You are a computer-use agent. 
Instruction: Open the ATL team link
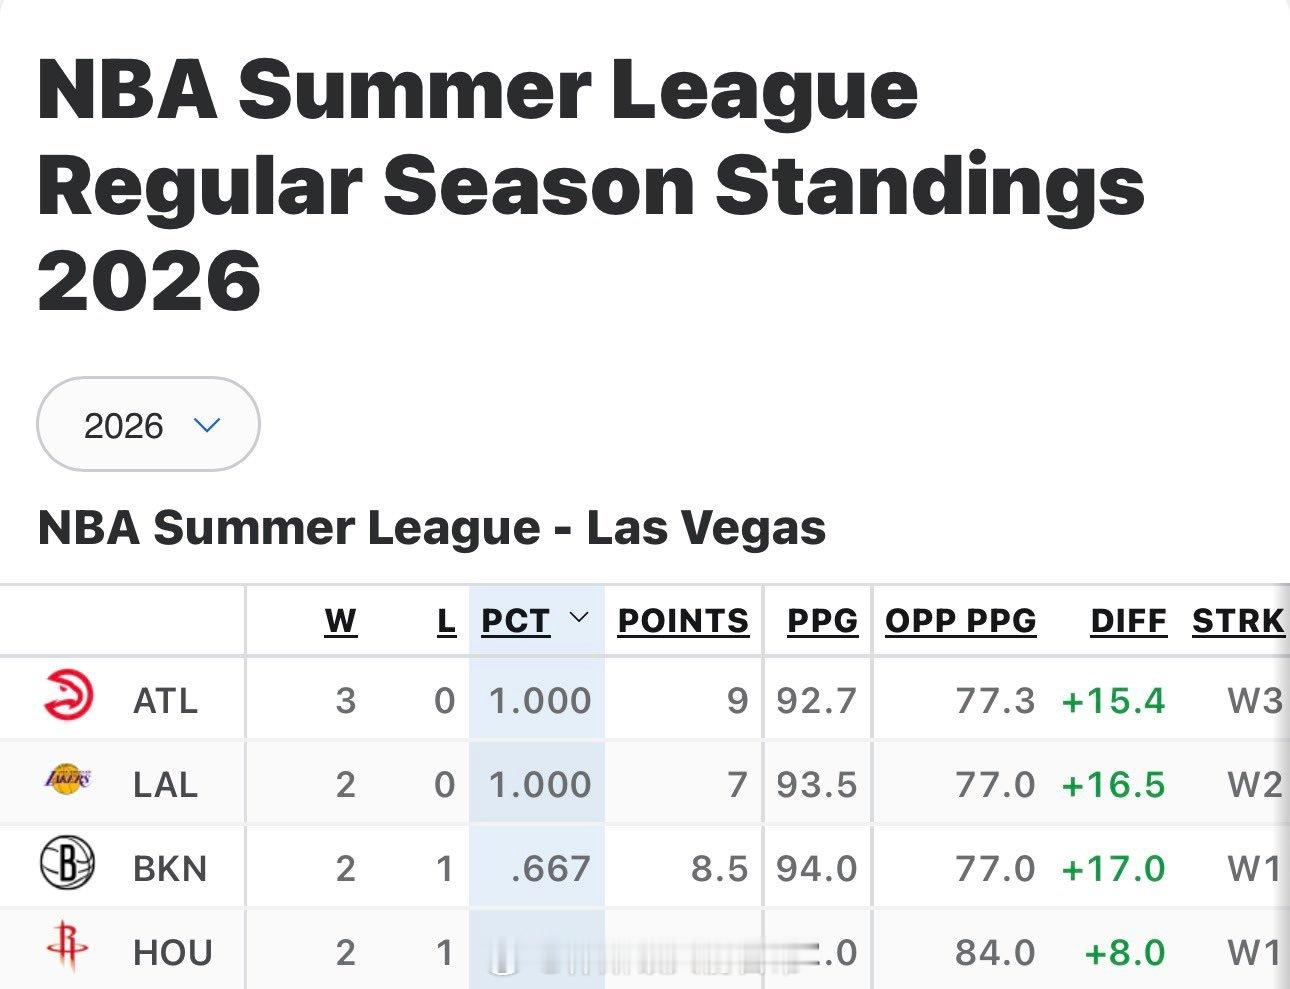click(x=165, y=701)
